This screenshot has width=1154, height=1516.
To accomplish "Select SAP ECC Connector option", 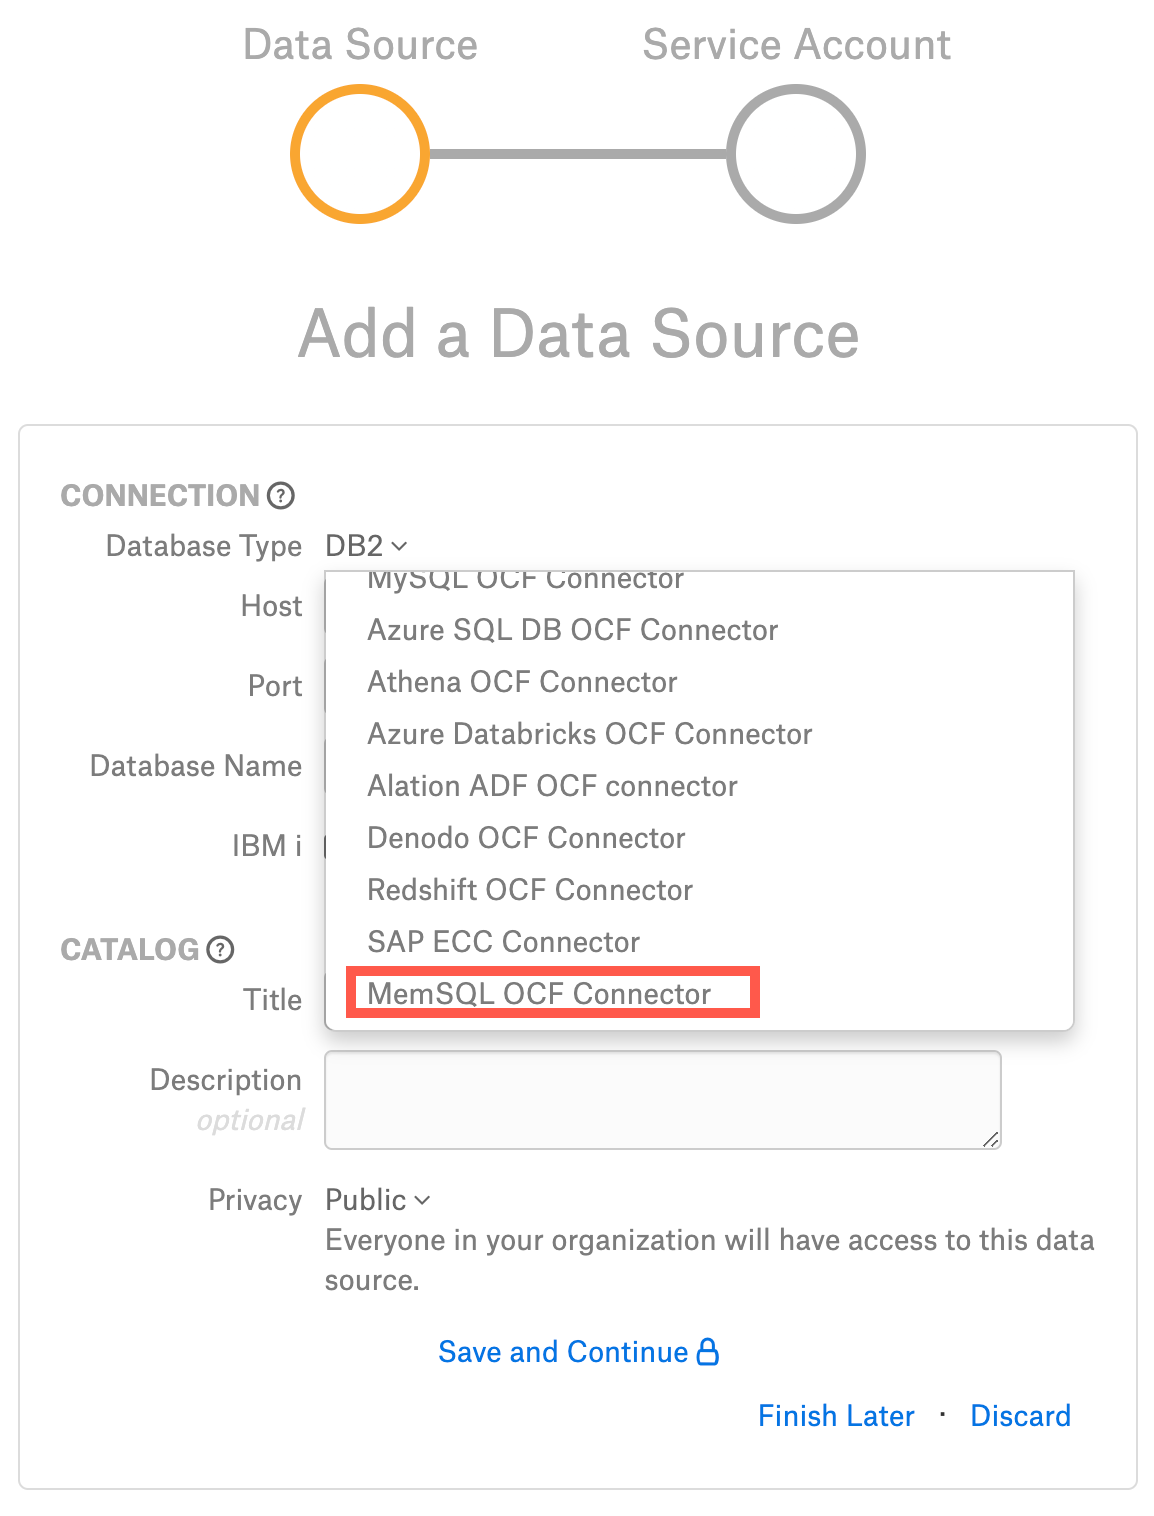I will tap(503, 942).
